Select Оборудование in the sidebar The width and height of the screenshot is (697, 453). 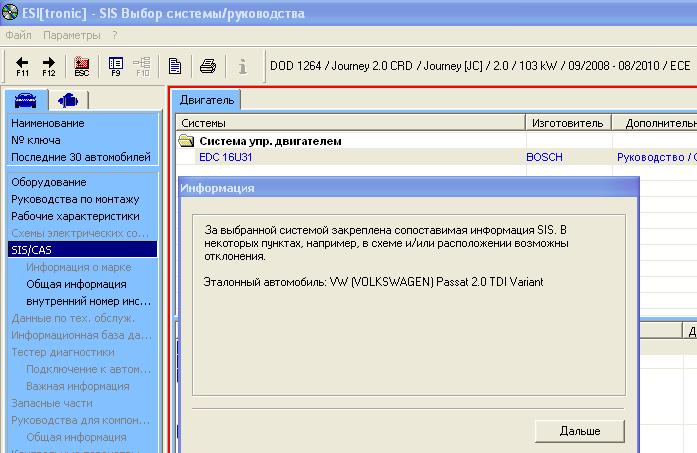[x=49, y=182]
